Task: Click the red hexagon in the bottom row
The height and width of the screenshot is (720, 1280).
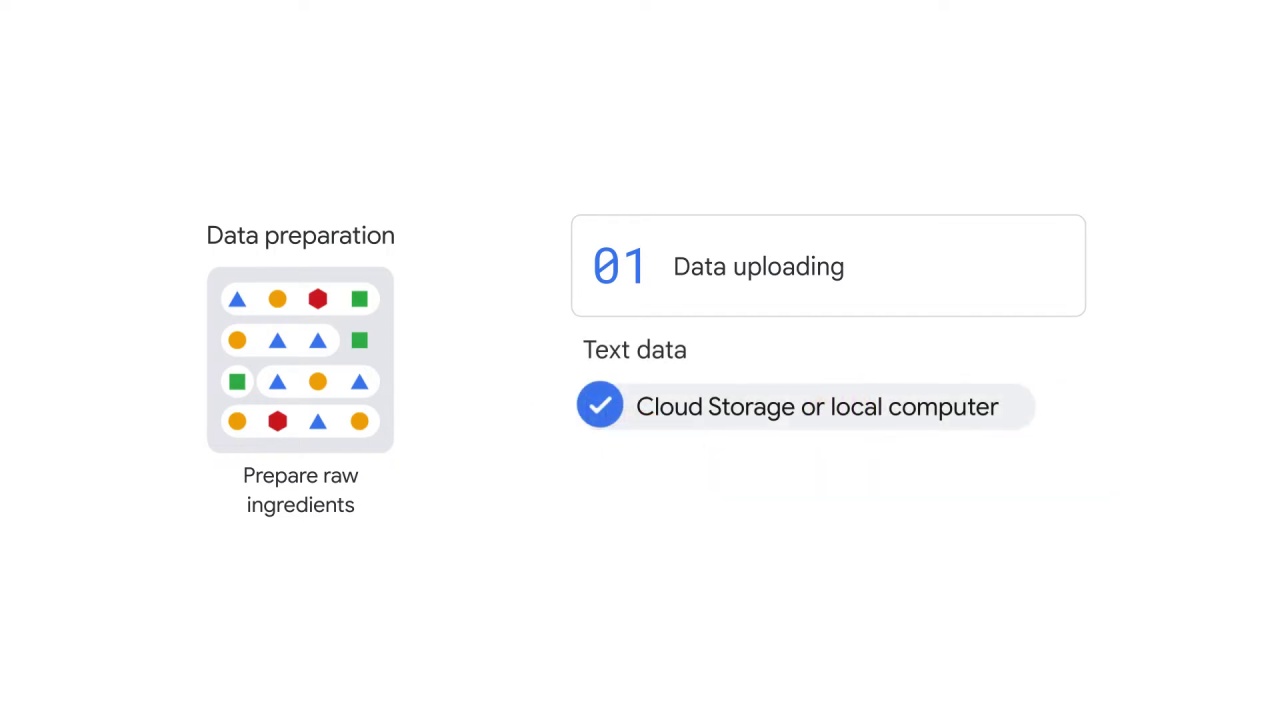Action: (277, 422)
